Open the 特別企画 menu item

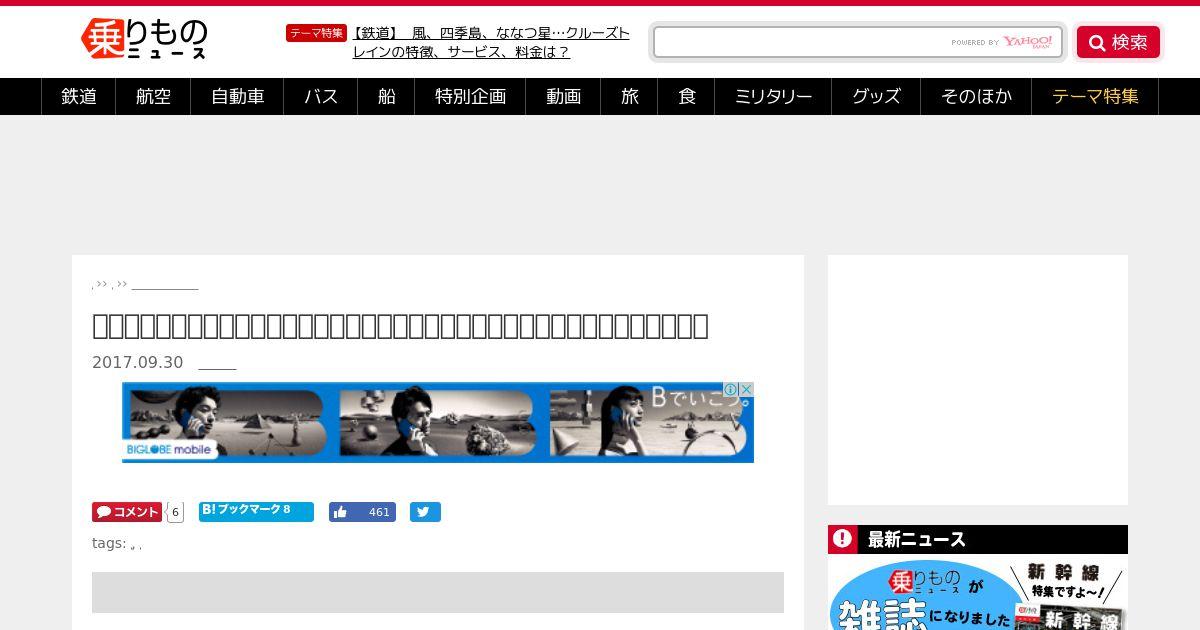coord(471,97)
